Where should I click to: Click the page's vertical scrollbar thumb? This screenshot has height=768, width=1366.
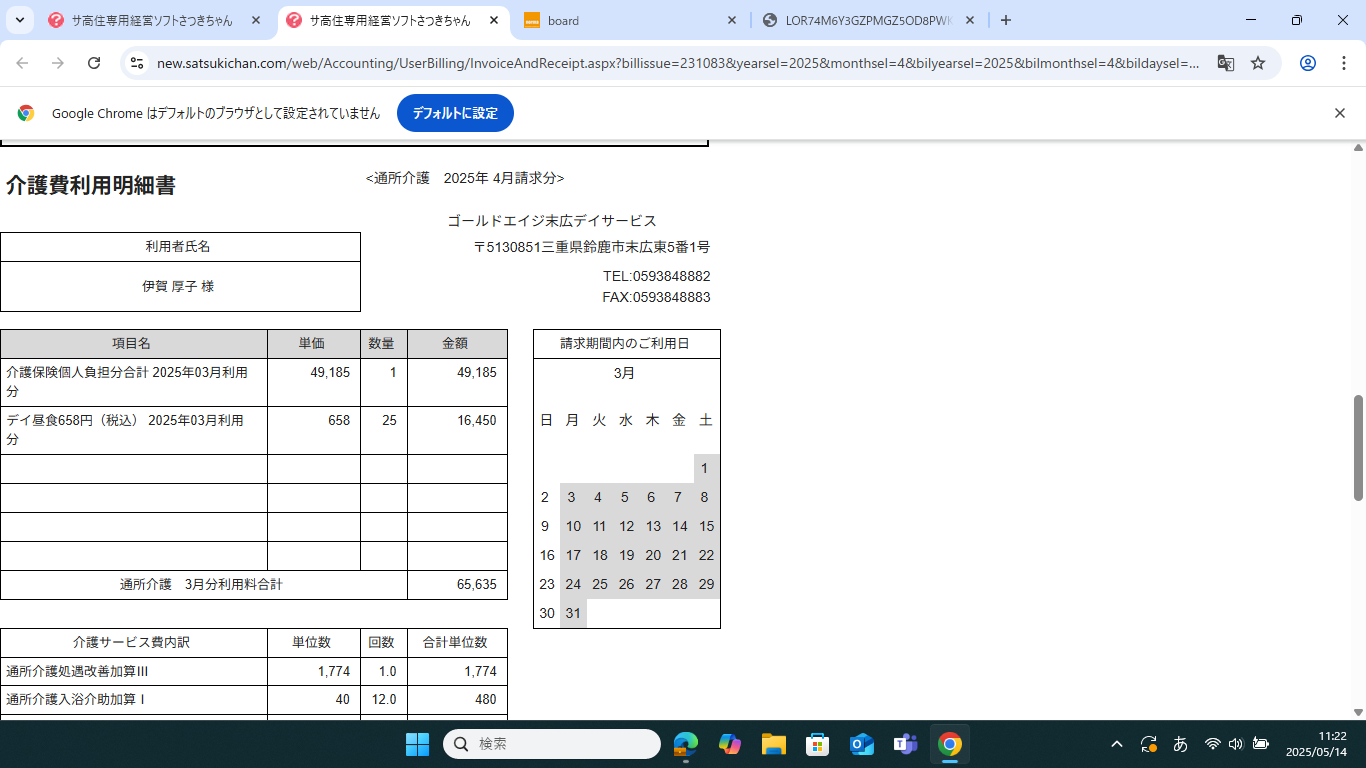point(1358,447)
